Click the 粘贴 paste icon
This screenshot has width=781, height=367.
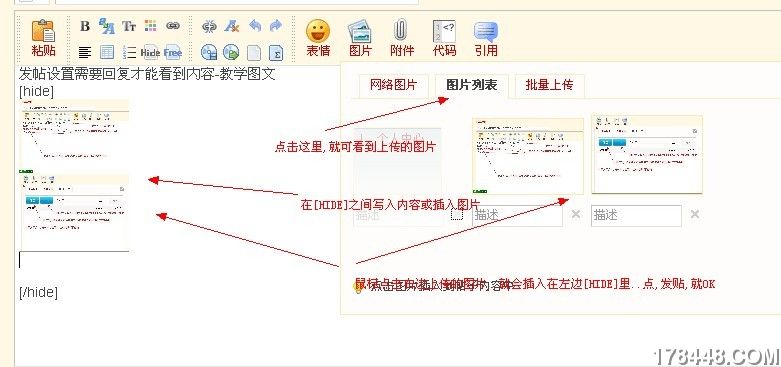43,38
